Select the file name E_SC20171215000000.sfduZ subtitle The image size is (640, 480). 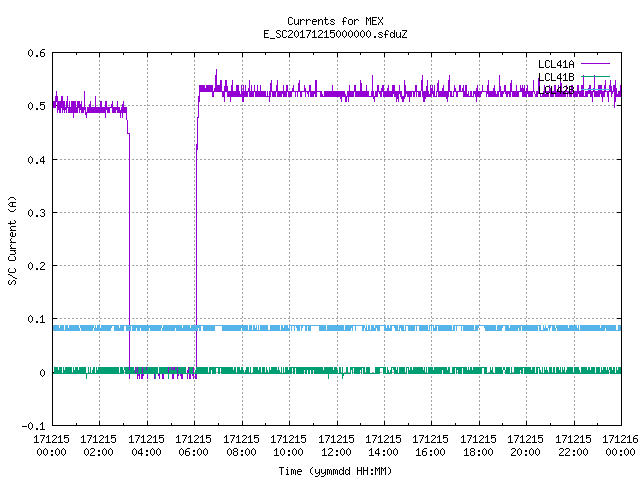[x=335, y=34]
